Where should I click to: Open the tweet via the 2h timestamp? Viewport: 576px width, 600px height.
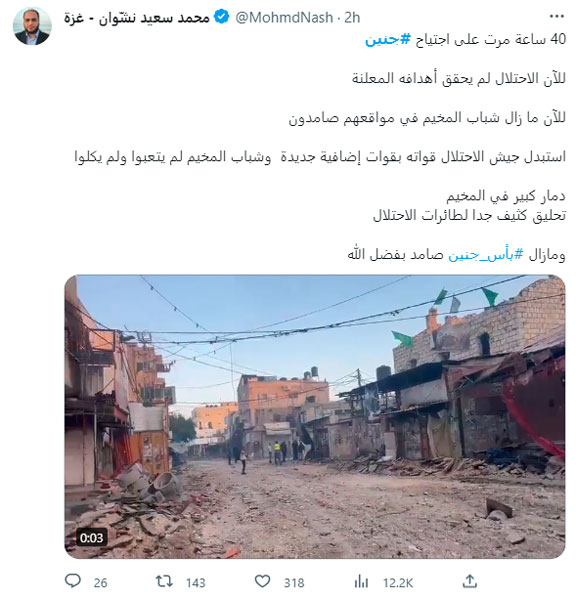tap(352, 18)
